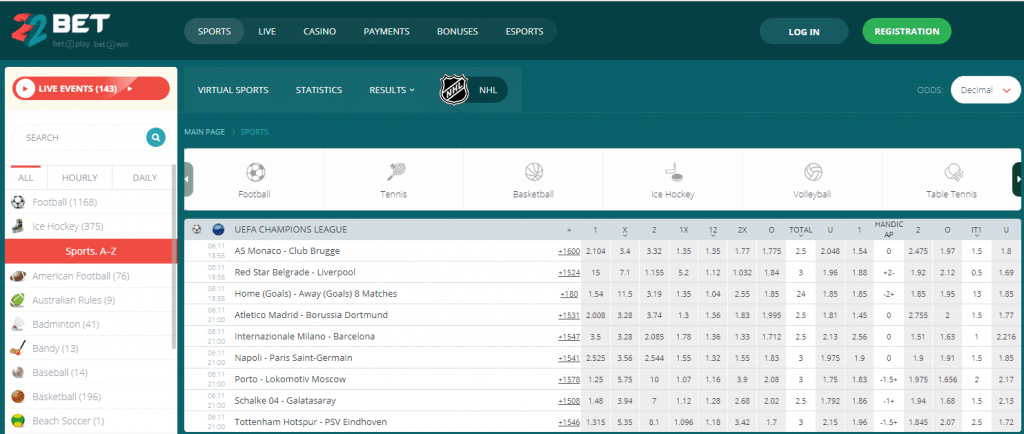Click into the Search input field
Screen dimensions: 1024x434
tap(80, 138)
